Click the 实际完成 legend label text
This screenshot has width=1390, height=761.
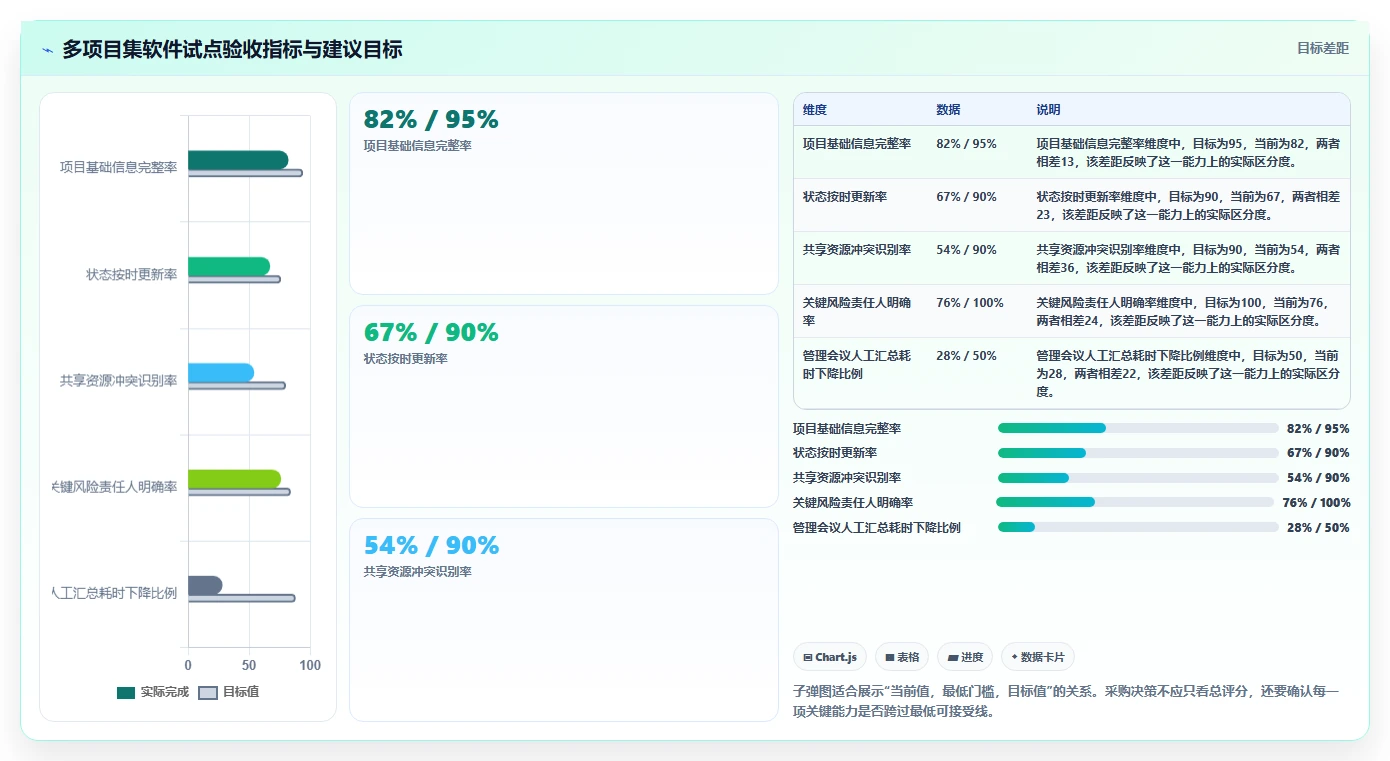click(x=164, y=692)
